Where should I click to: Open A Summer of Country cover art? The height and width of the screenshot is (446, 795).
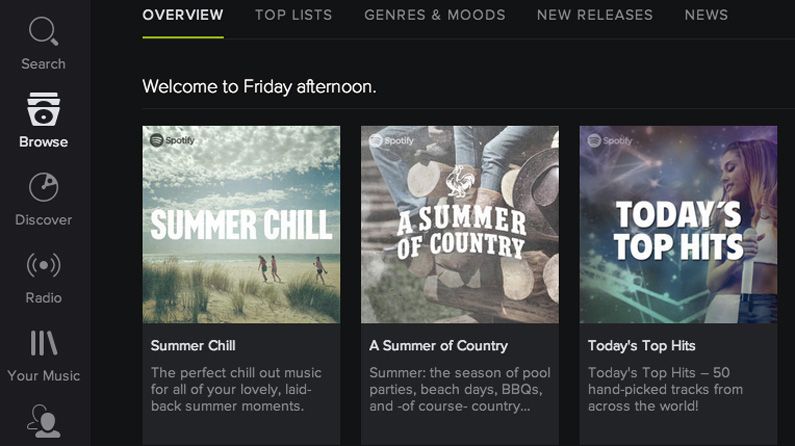pyautogui.click(x=459, y=225)
